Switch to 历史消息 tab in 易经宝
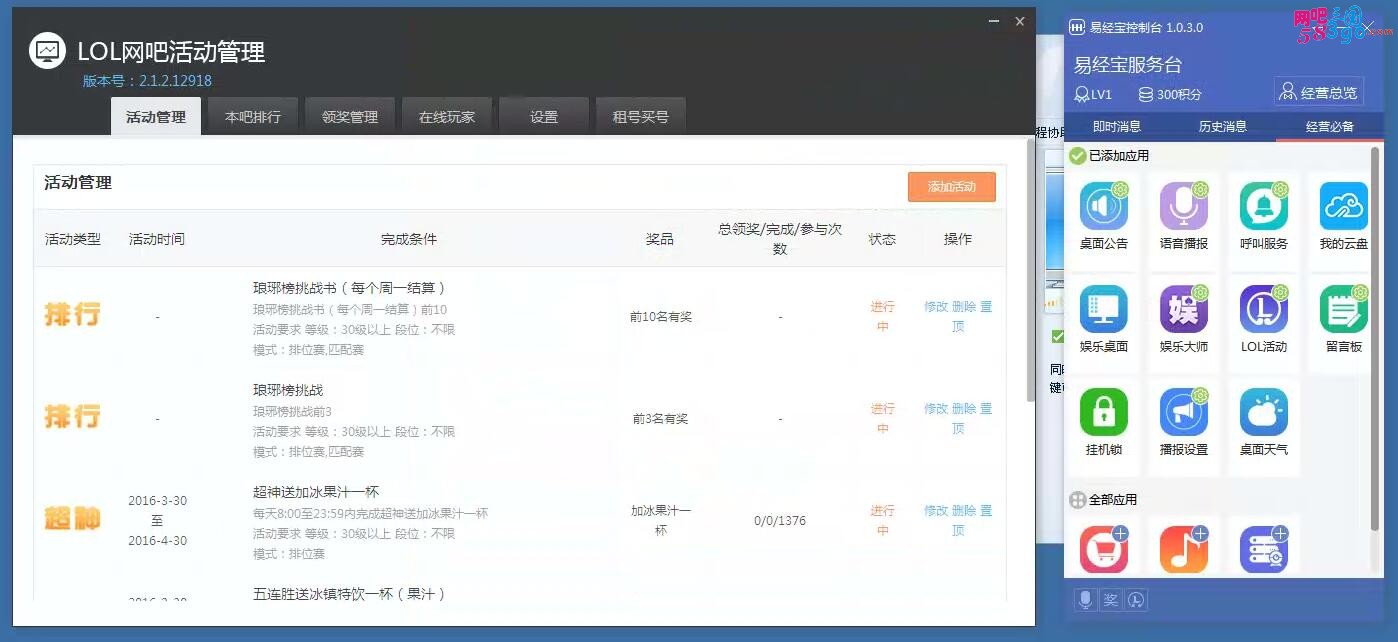 tap(1223, 127)
